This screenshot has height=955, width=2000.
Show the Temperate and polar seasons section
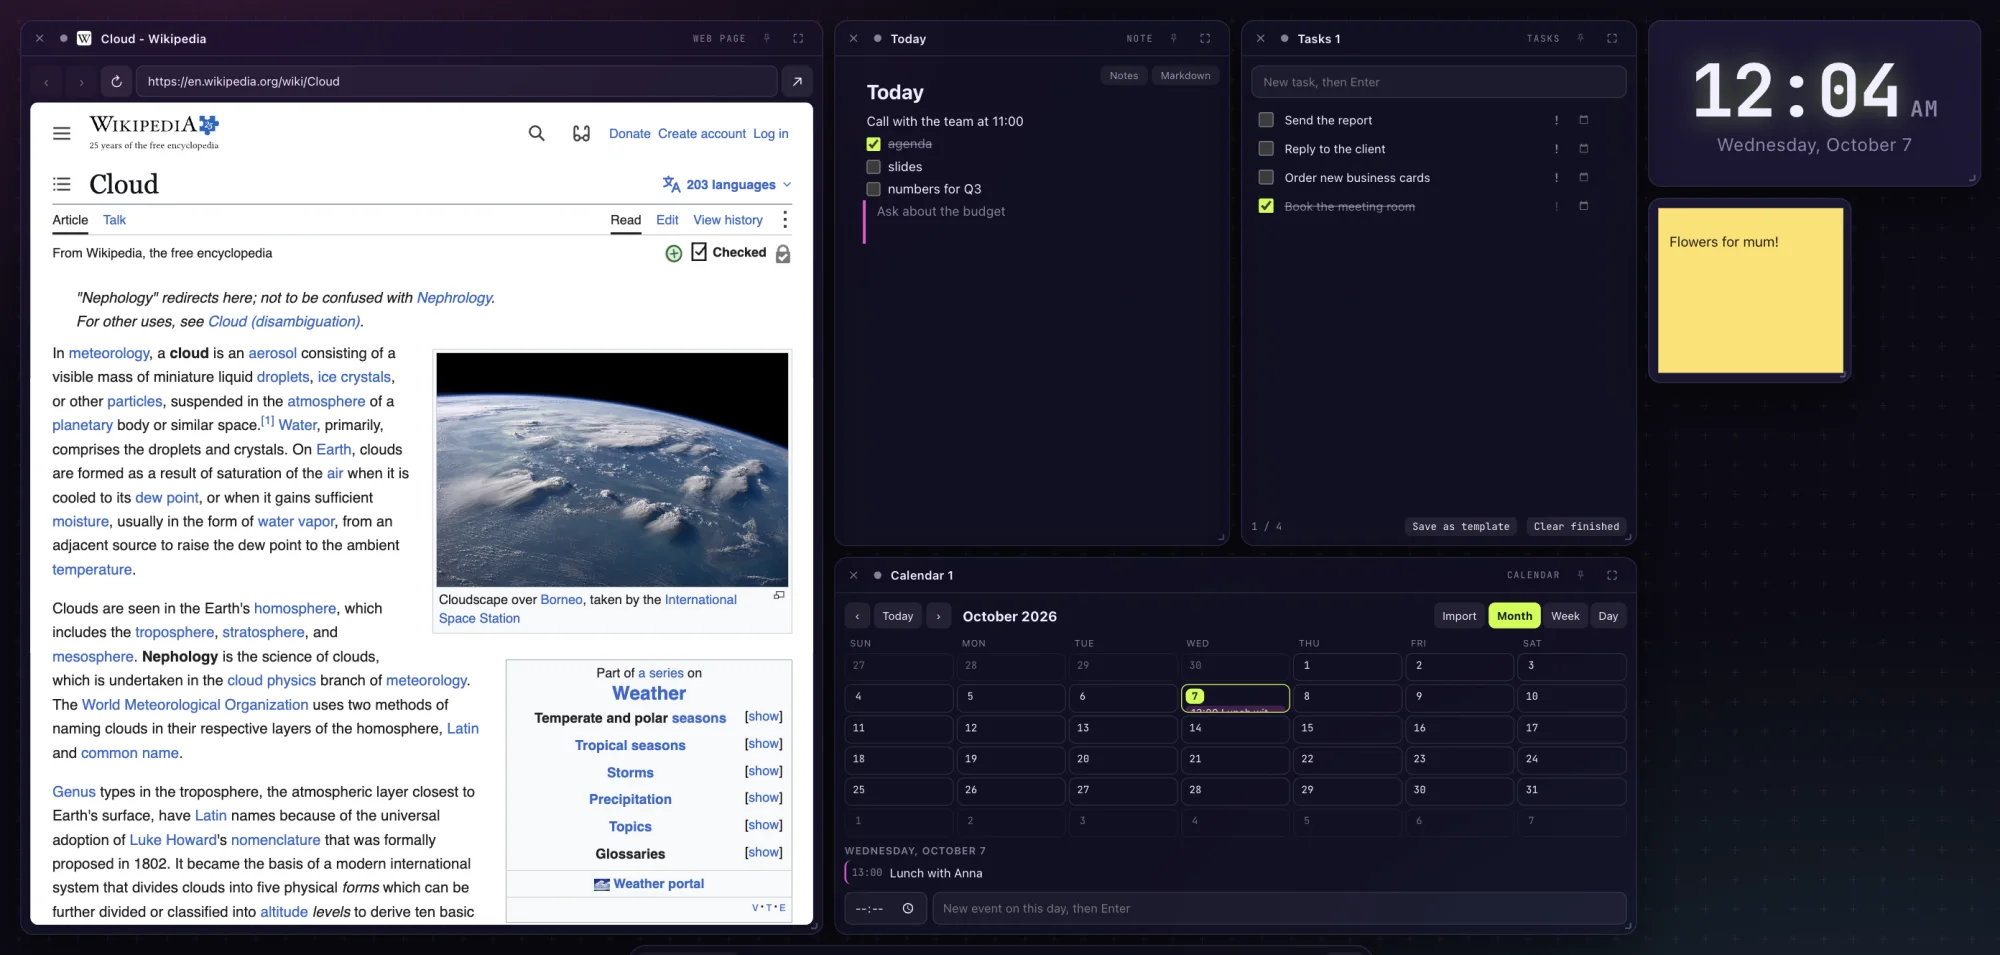[x=764, y=717]
